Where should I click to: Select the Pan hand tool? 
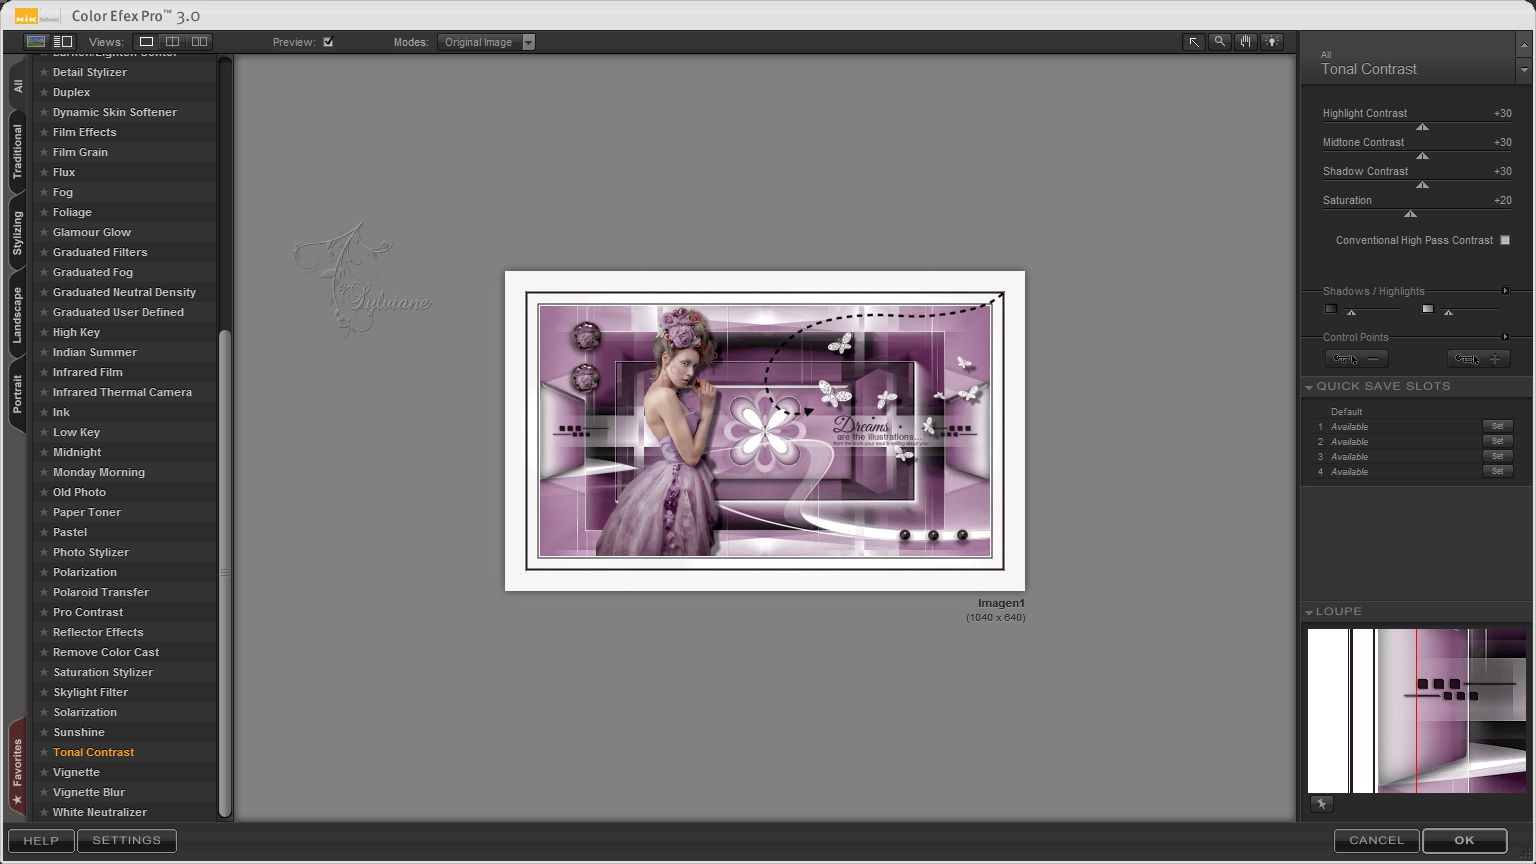(x=1245, y=42)
